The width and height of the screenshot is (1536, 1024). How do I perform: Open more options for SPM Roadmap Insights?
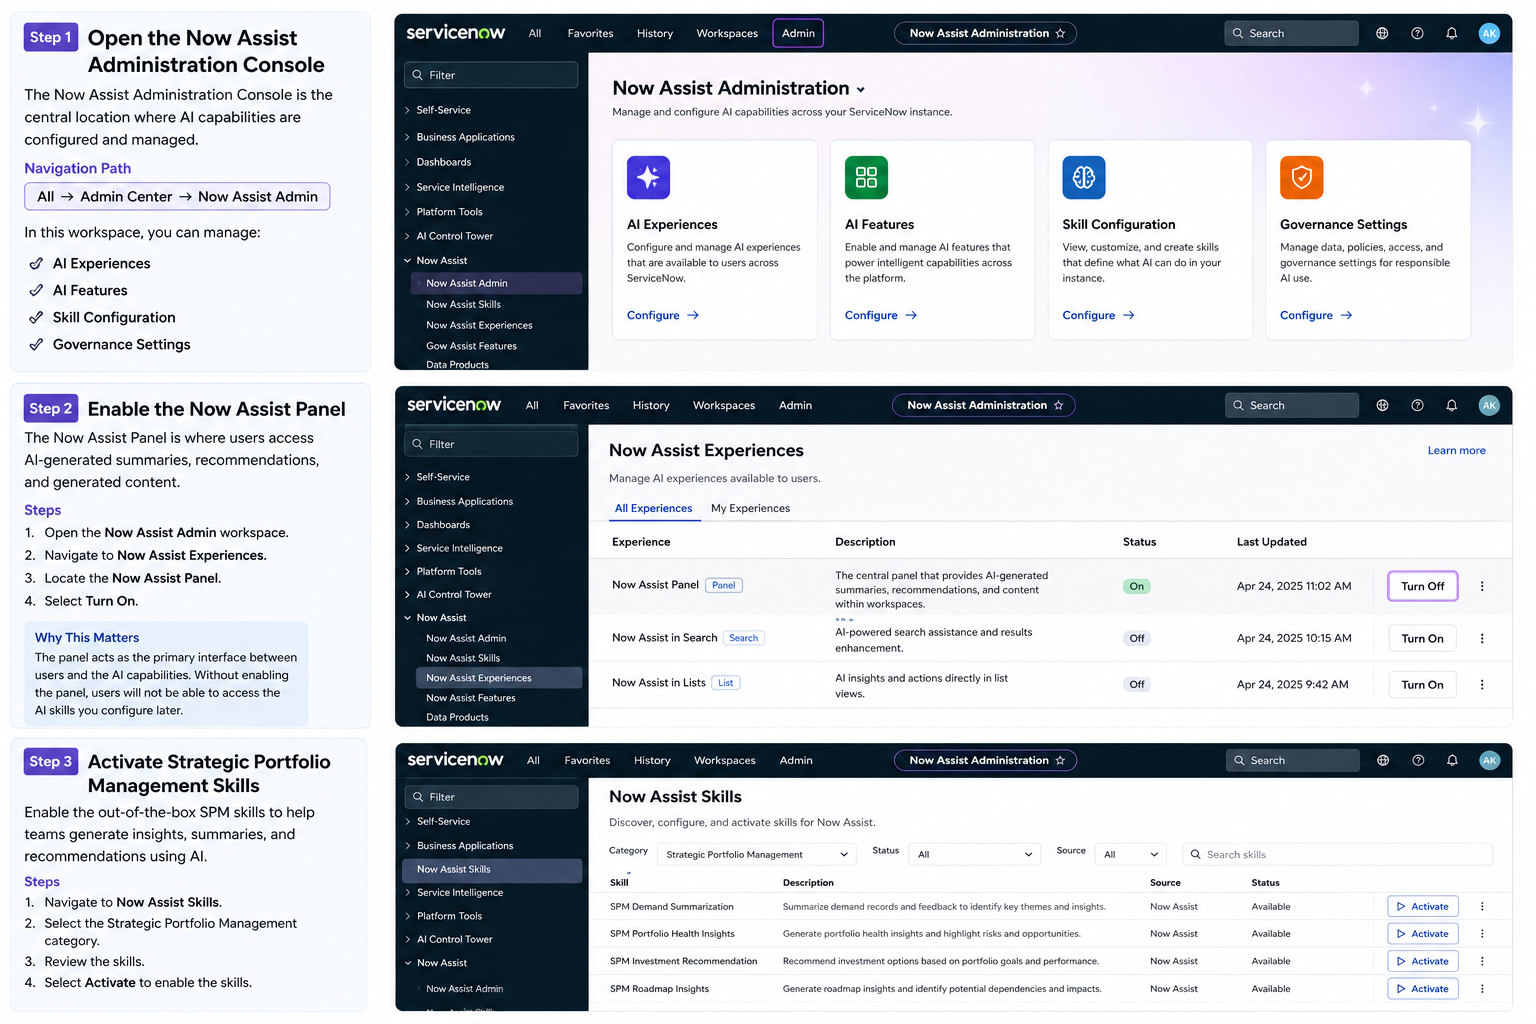(x=1482, y=989)
